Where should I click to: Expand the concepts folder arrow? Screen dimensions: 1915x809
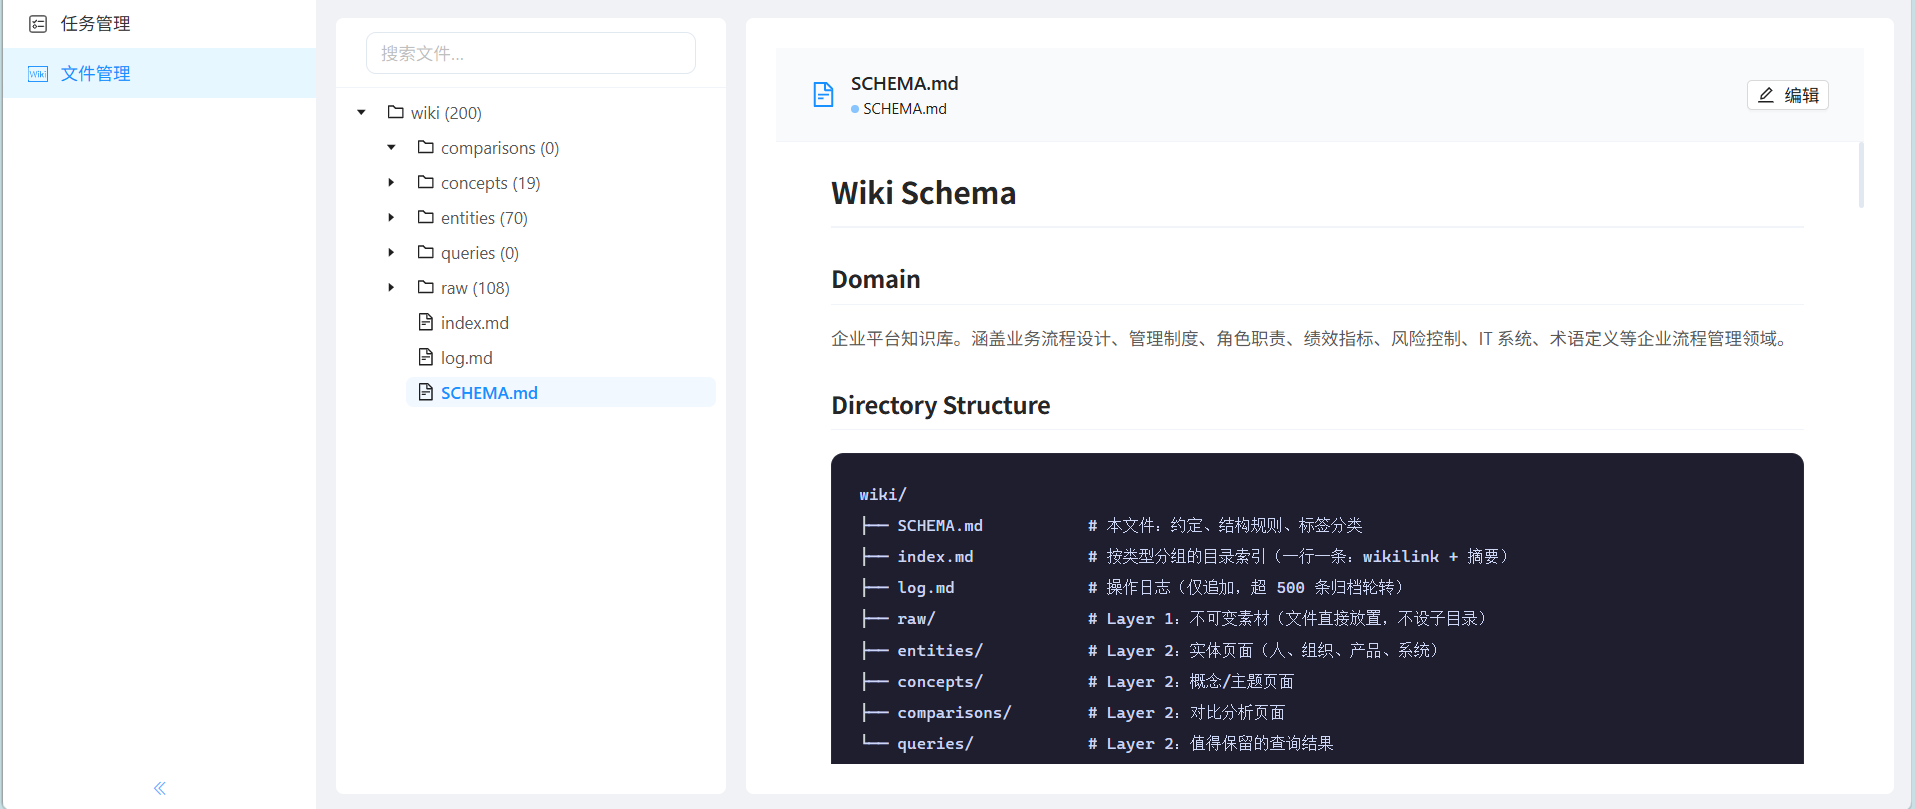(392, 183)
